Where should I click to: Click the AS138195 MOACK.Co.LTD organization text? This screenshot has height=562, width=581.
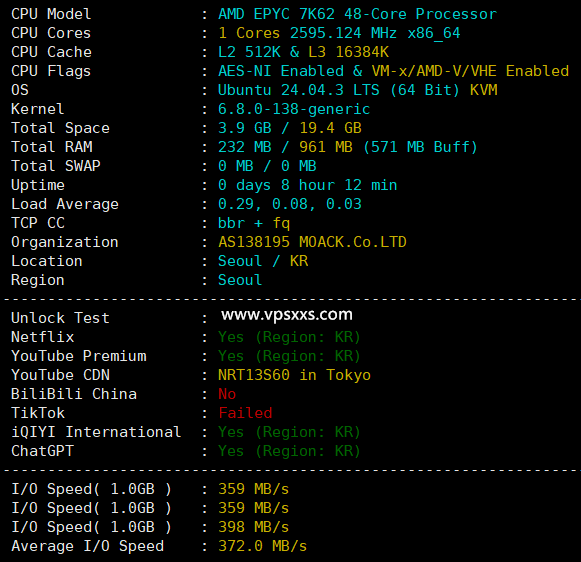[312, 242]
